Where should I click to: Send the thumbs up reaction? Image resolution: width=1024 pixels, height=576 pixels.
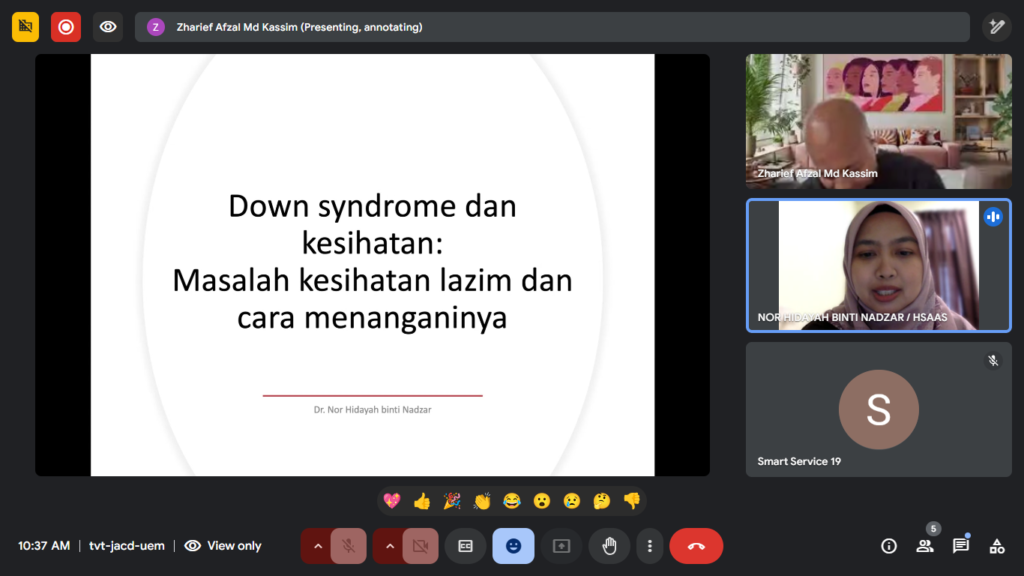coord(422,501)
